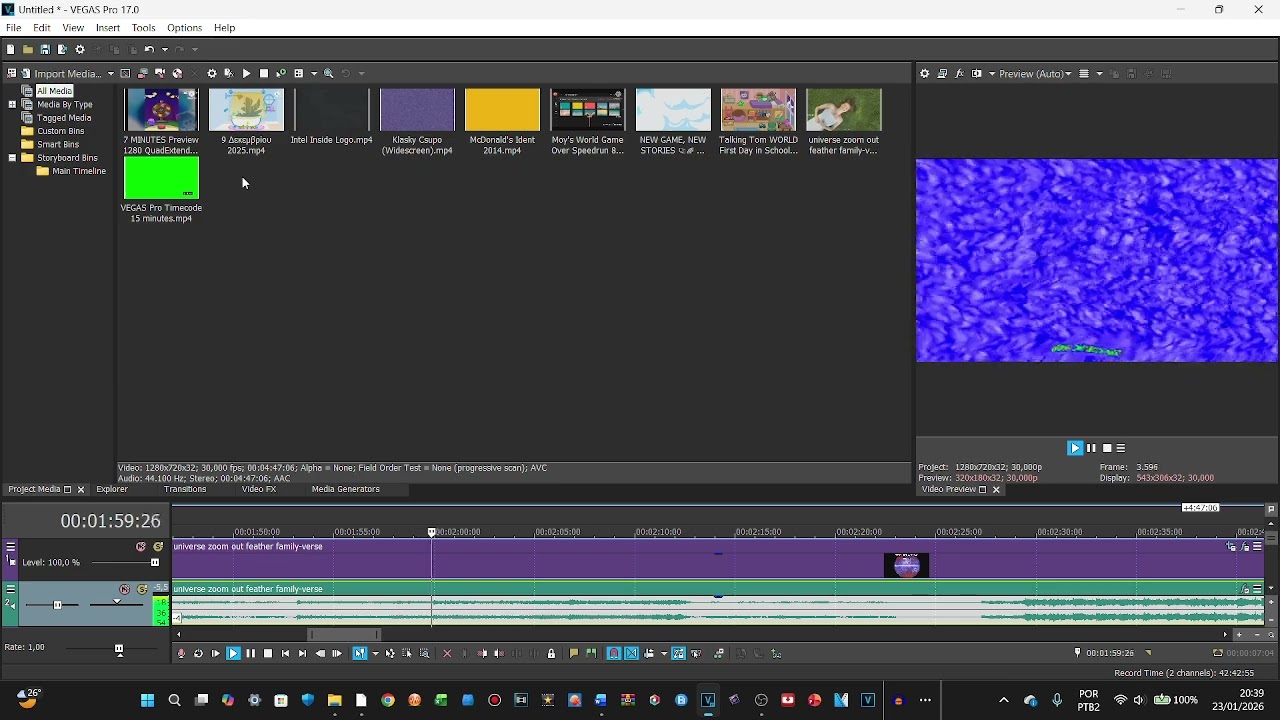
Task: Open the File menu
Action: (14, 28)
